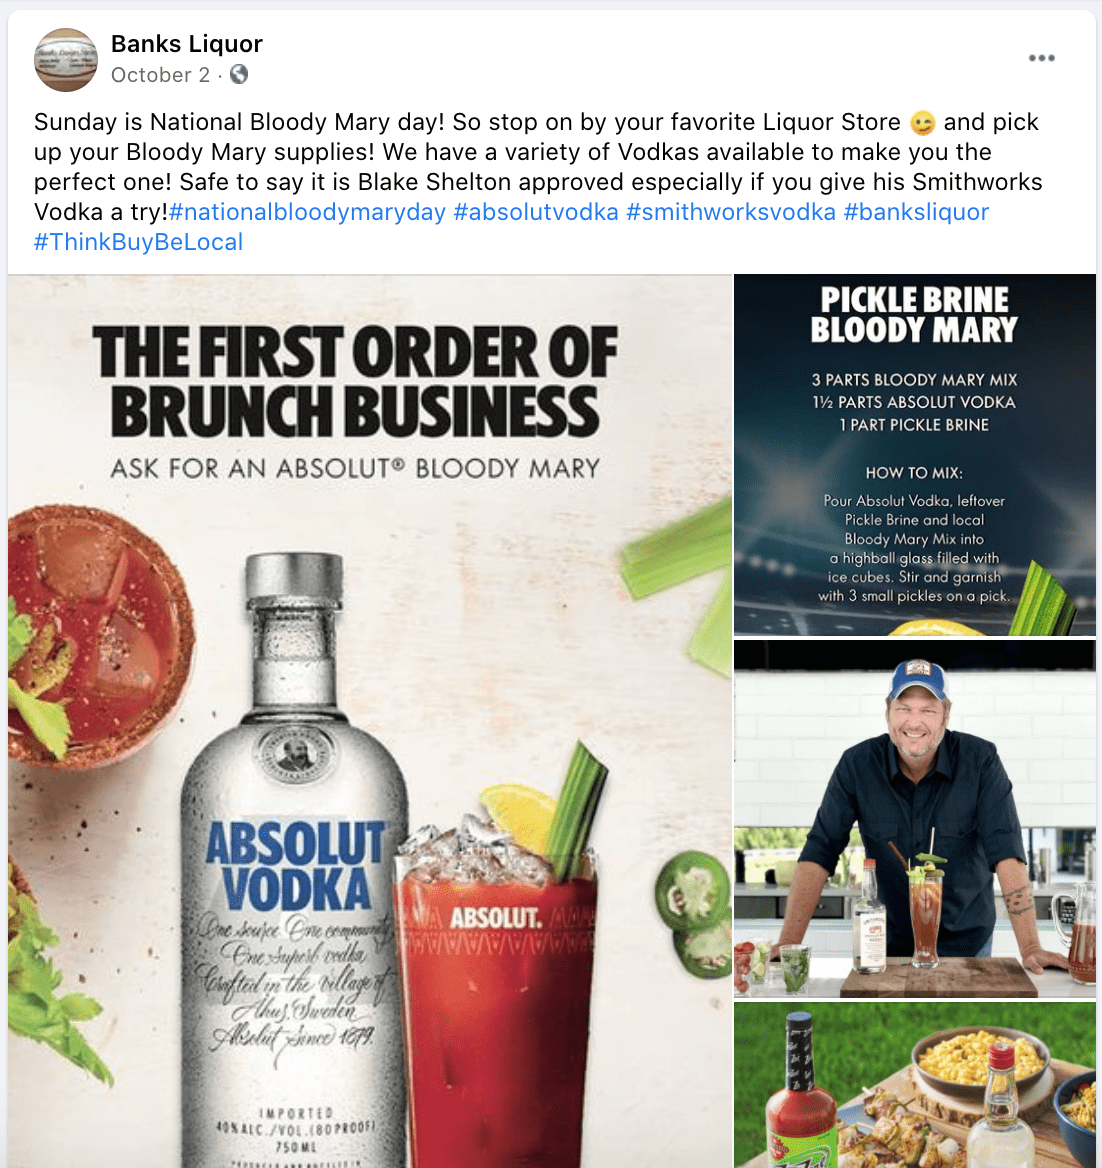The width and height of the screenshot is (1102, 1168).
Task: Open the #absolutvodka hashtag
Action: (536, 212)
